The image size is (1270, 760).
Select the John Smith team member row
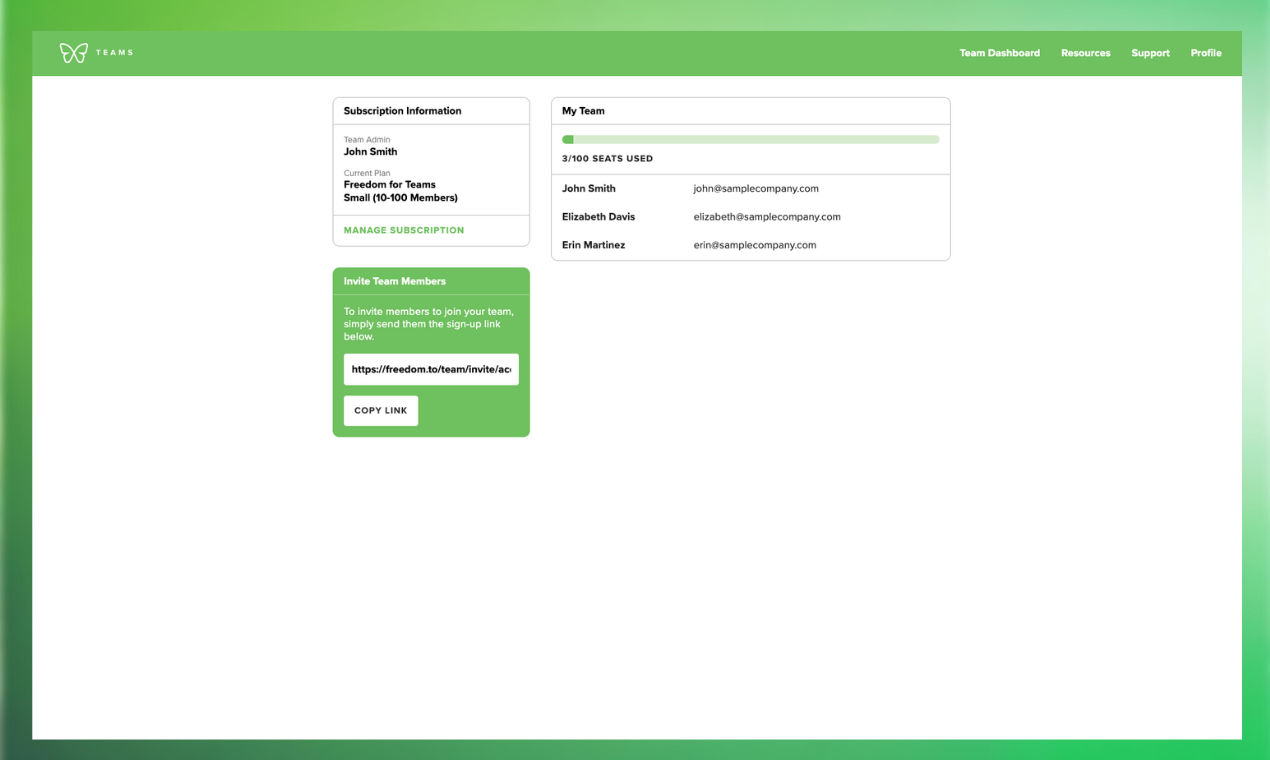pyautogui.click(x=750, y=188)
